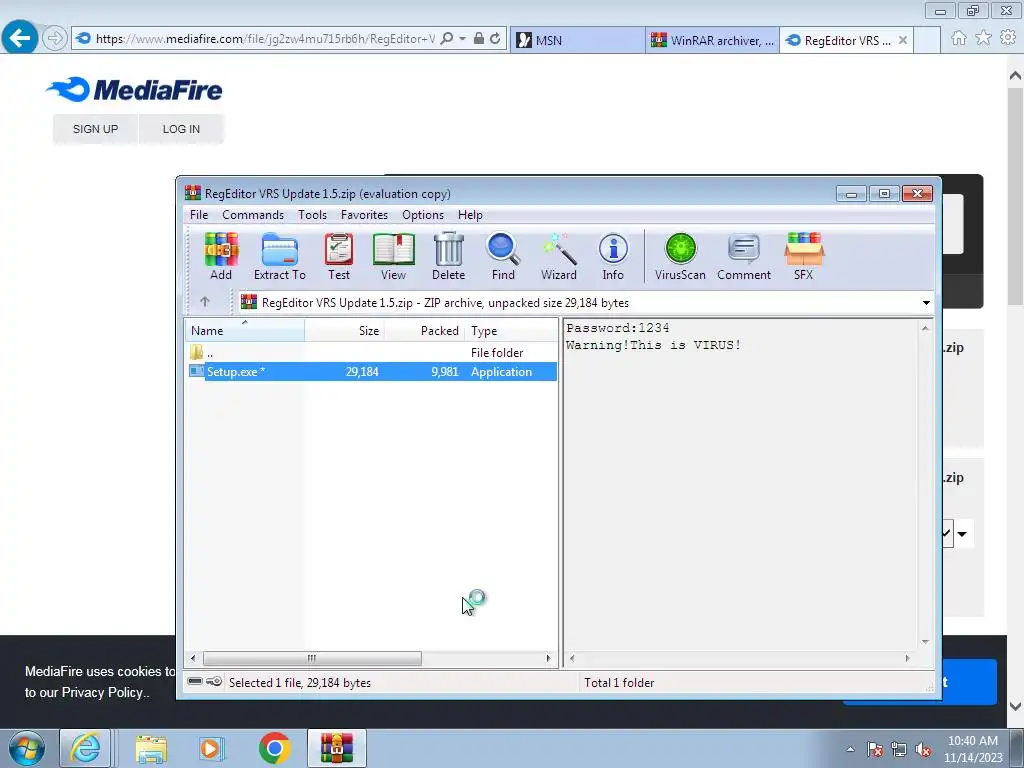Open the Tools menu

coord(312,215)
